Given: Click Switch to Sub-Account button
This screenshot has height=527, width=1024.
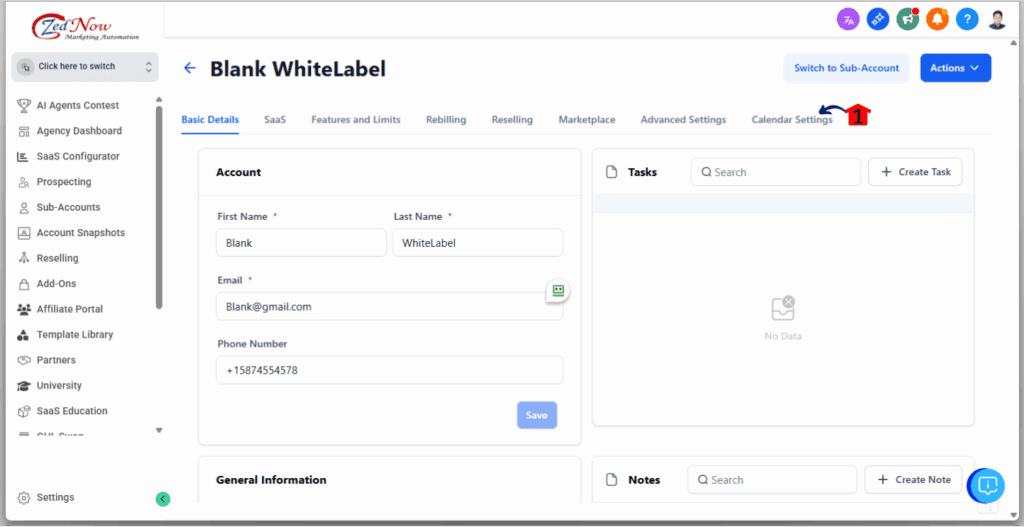Looking at the screenshot, I should (x=846, y=68).
